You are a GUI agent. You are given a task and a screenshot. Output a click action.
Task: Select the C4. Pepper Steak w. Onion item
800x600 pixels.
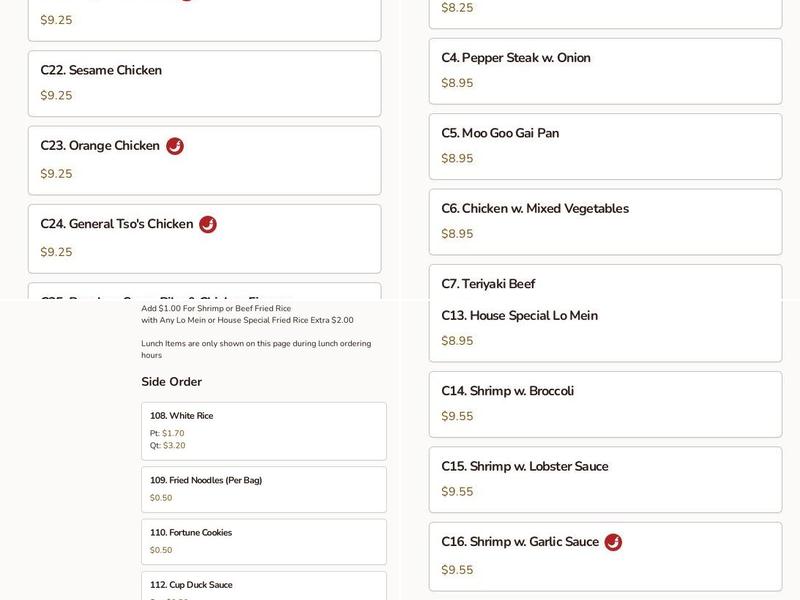coord(604,74)
